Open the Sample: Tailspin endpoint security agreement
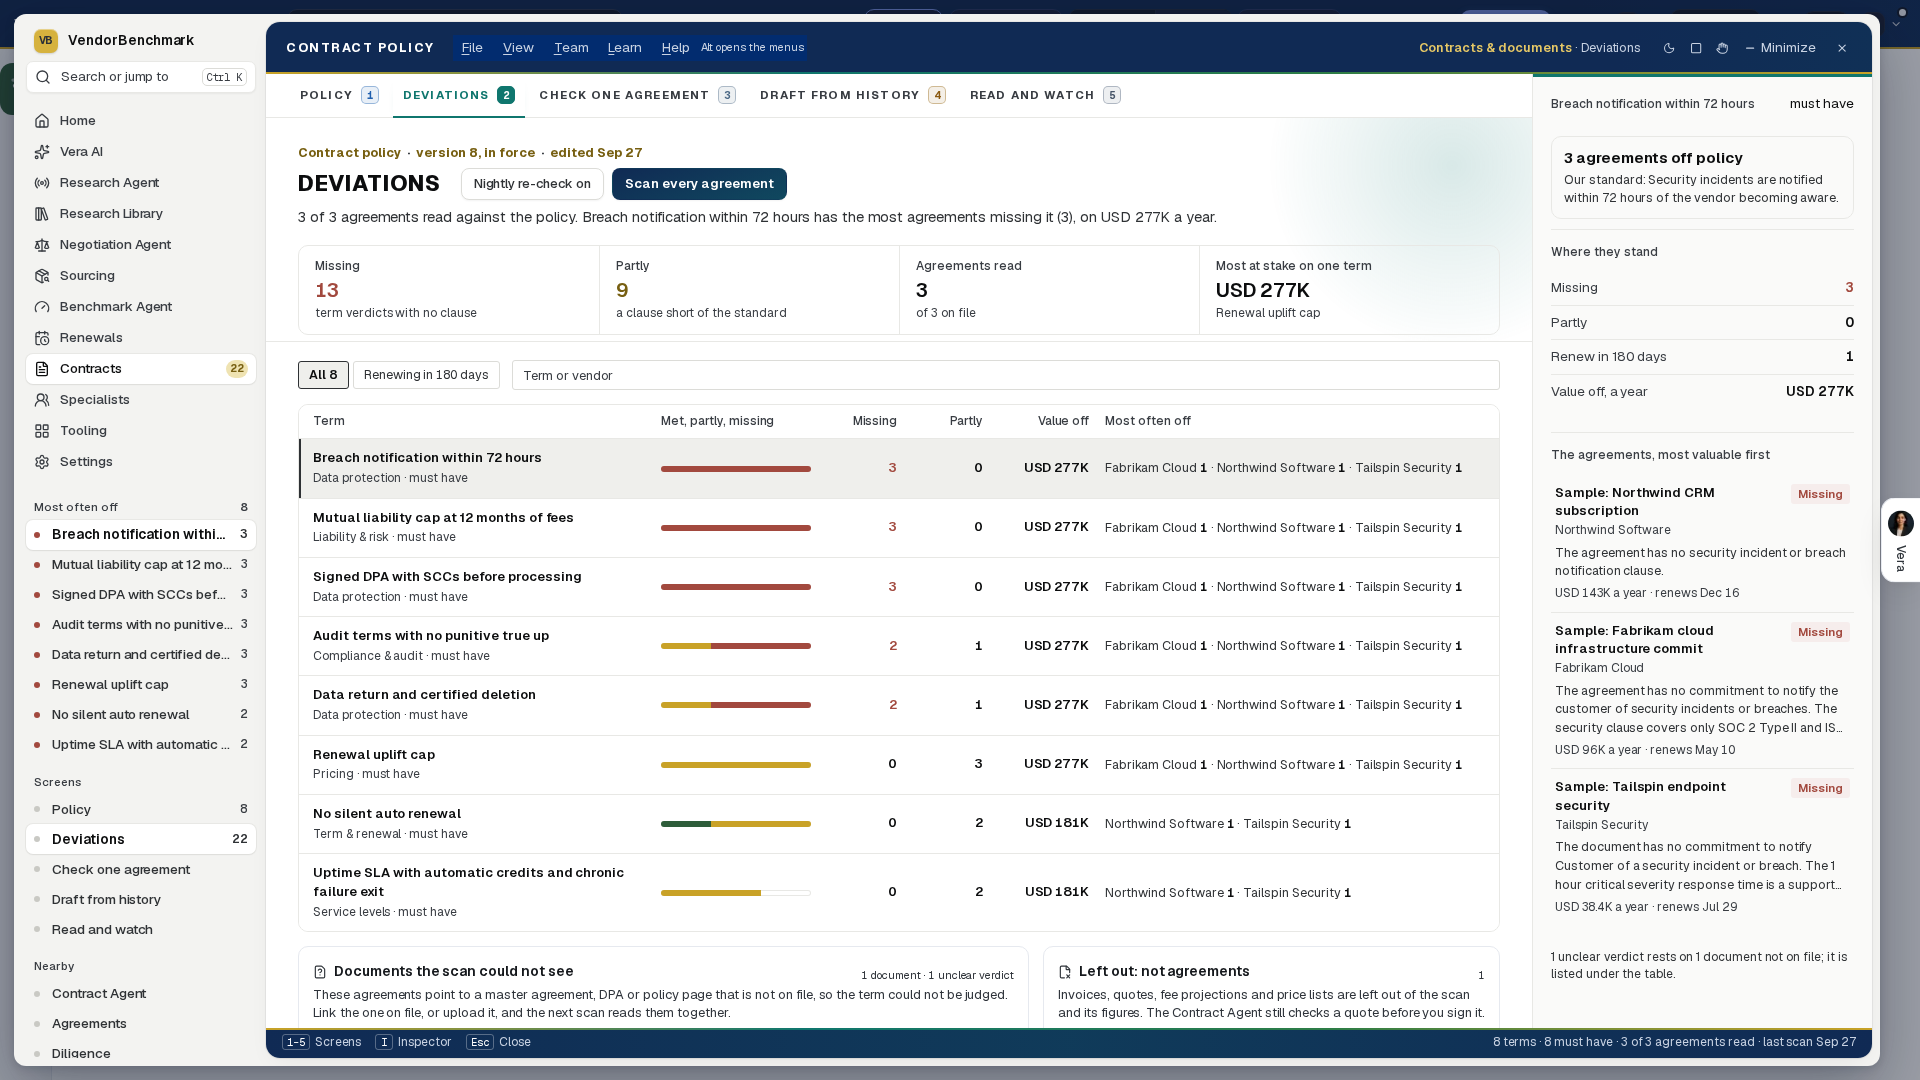Screen dimensions: 1920x1080 pos(1702,849)
